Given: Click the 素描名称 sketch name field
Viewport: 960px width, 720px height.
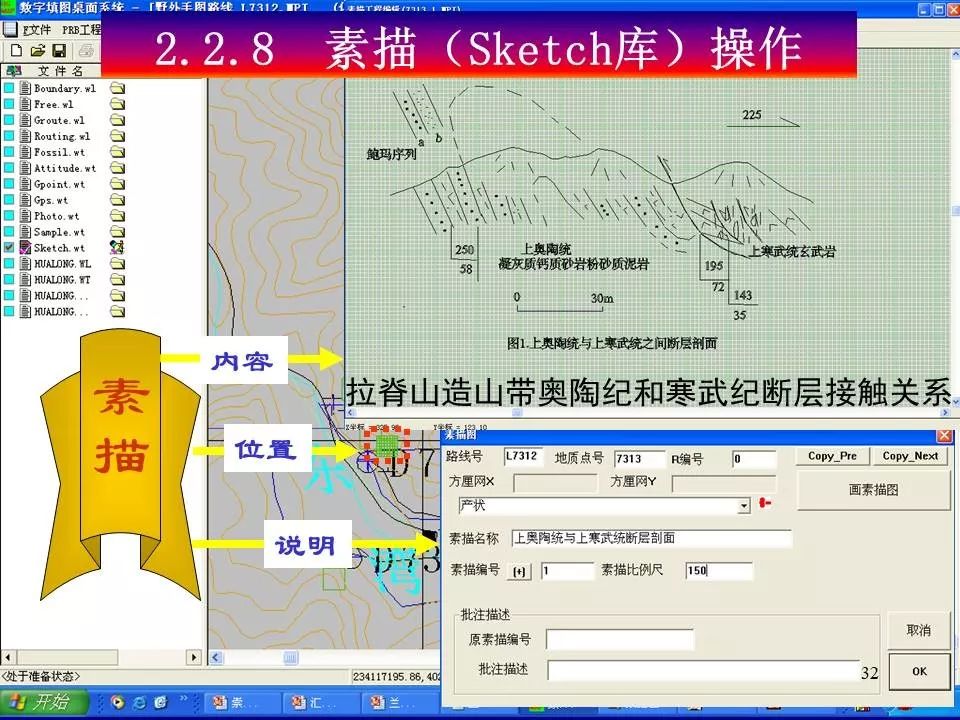Looking at the screenshot, I should (x=651, y=538).
